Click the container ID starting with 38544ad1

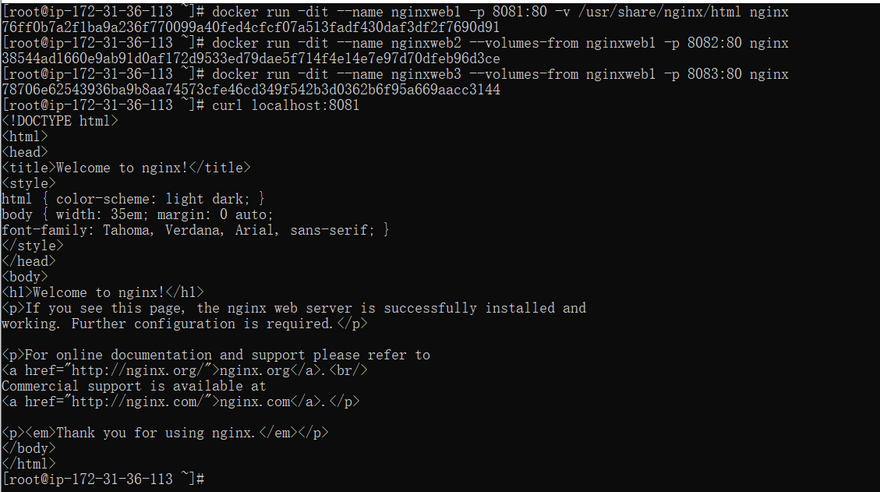coord(251,58)
